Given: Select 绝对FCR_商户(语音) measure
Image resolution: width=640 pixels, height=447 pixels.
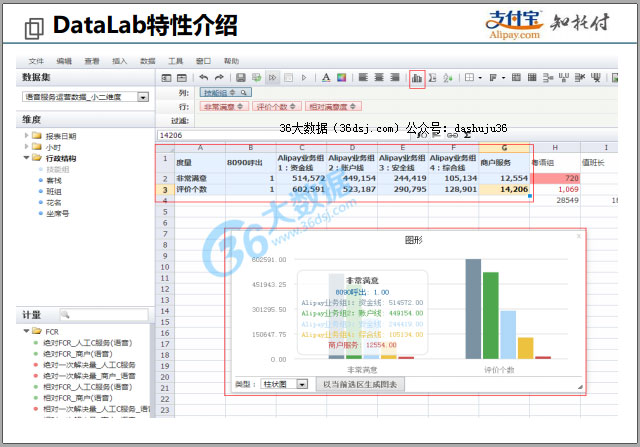Looking at the screenshot, I should pos(78,354).
